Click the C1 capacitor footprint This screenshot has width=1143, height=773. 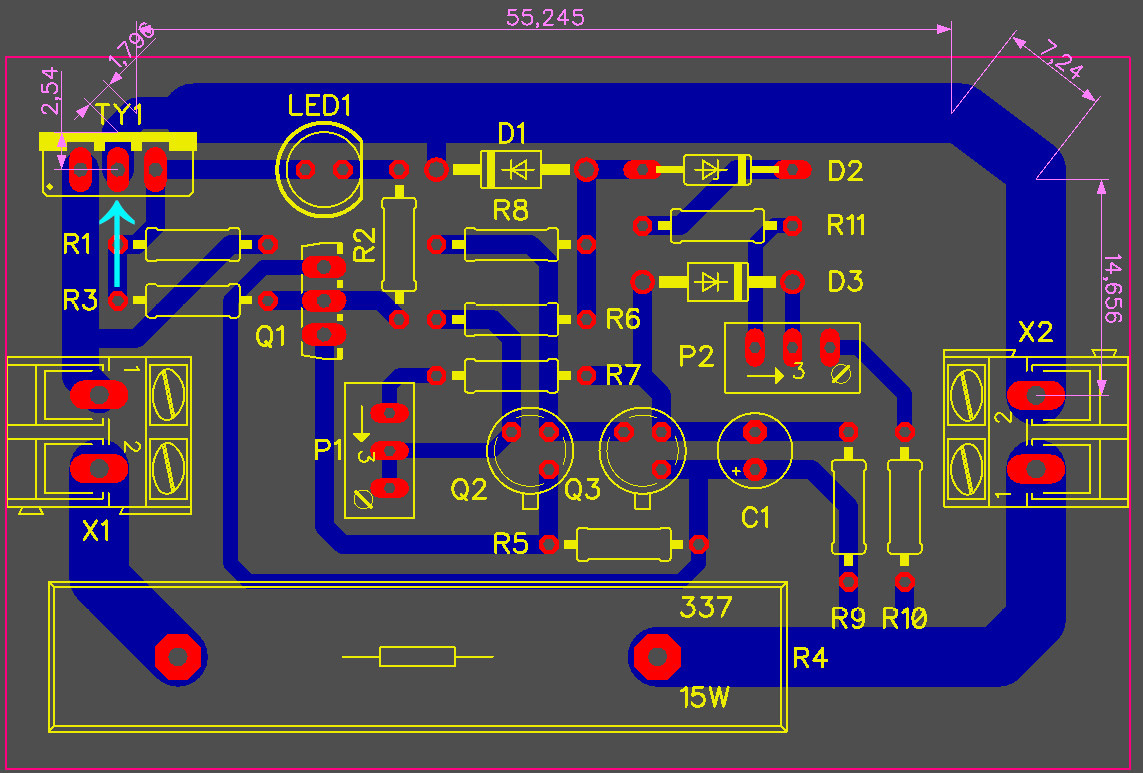point(755,448)
